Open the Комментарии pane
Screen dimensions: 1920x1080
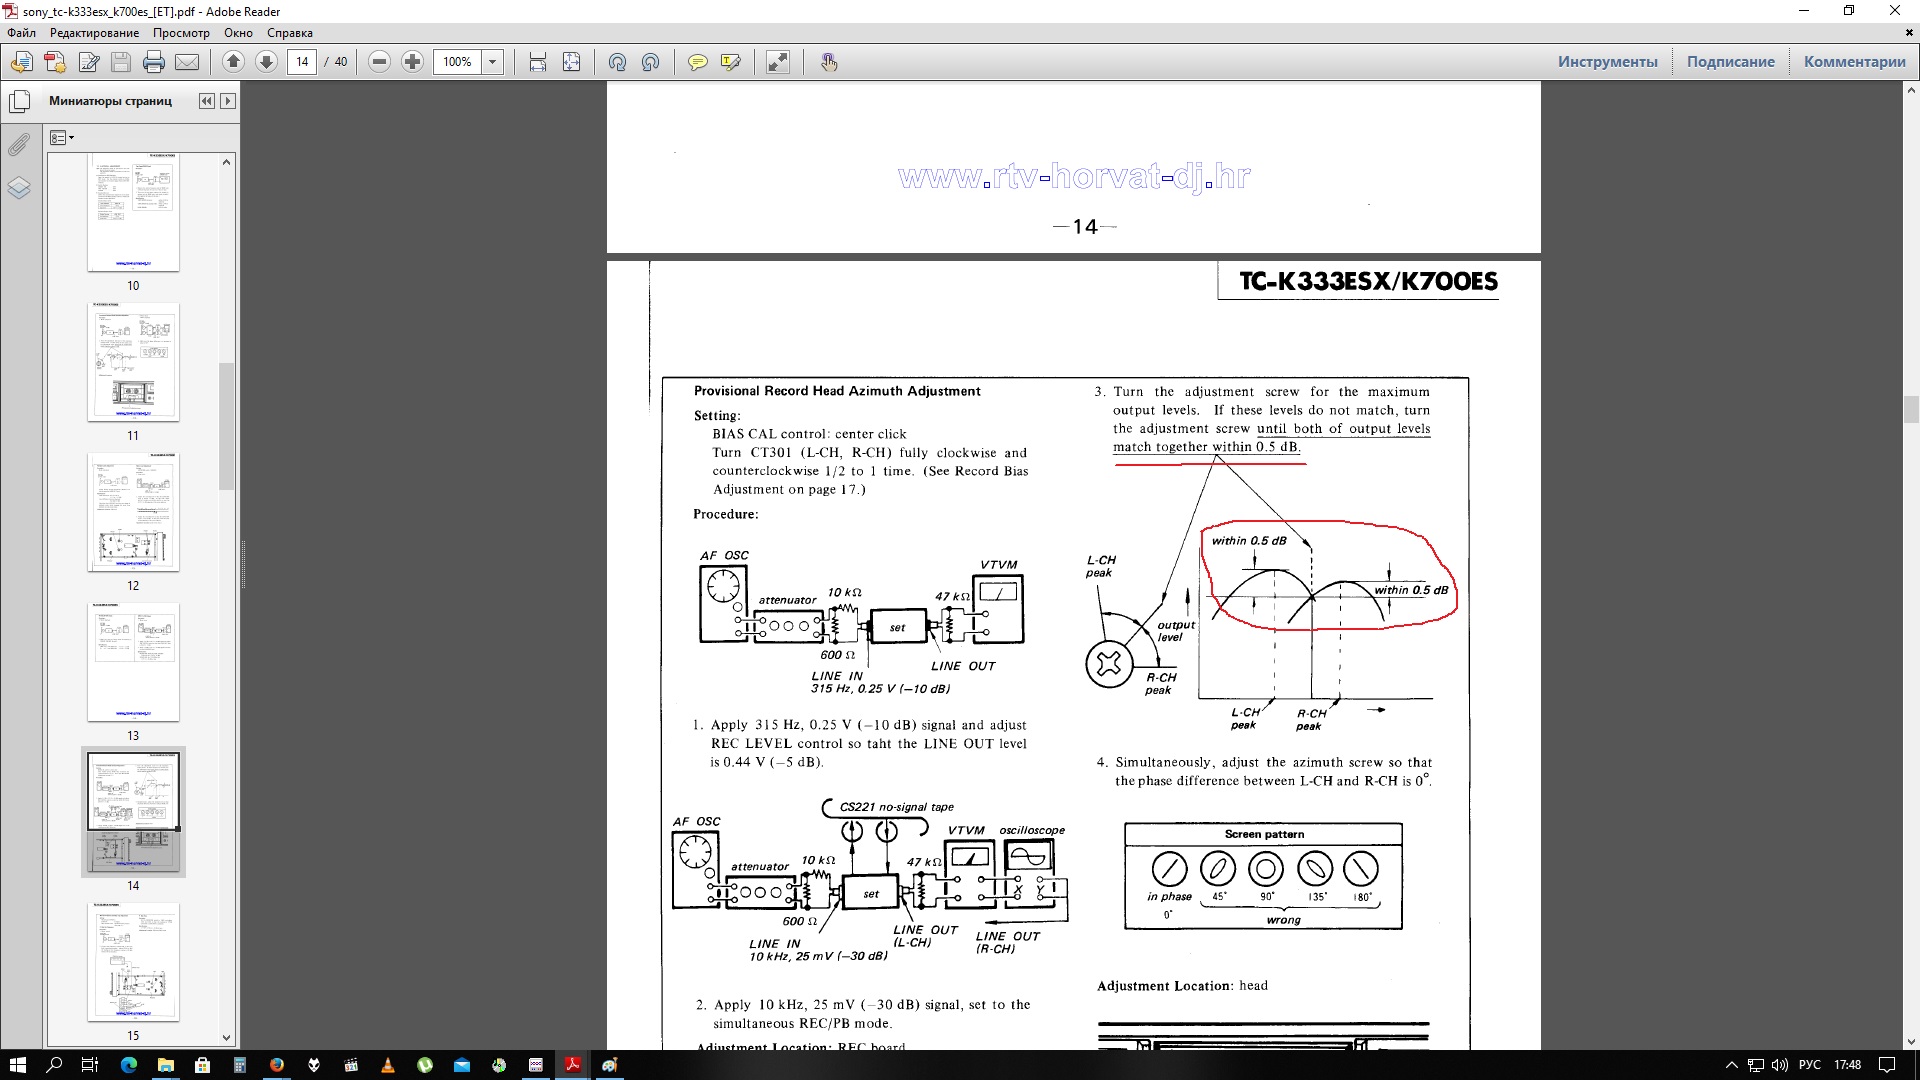[1854, 62]
